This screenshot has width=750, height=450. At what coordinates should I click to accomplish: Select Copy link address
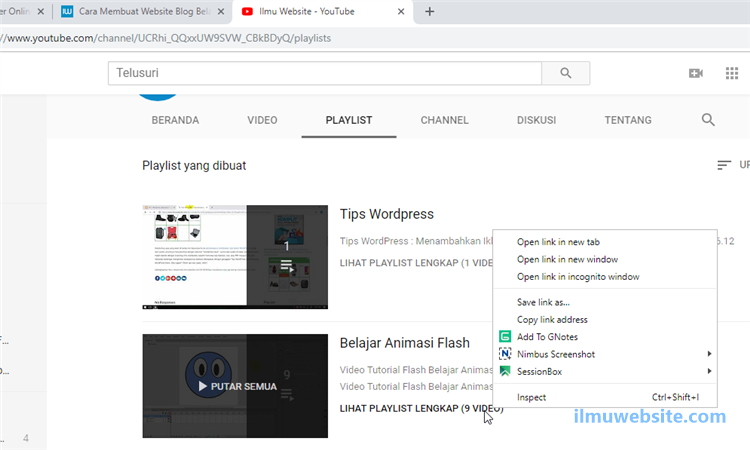pos(552,319)
